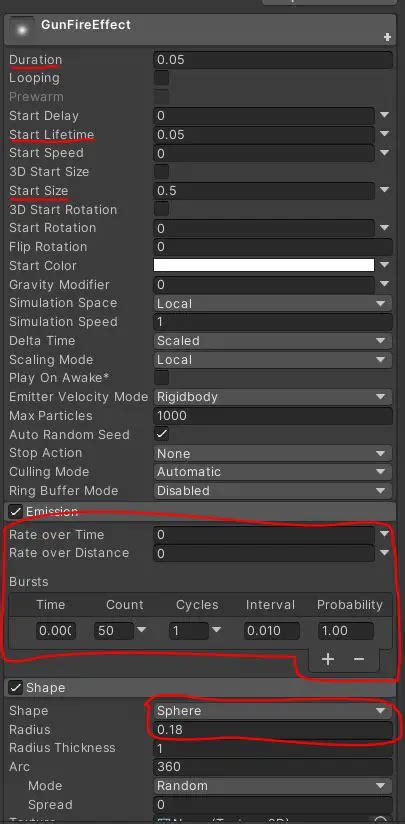This screenshot has height=824, width=405.
Task: Disable the Emission module checkbox
Action: [x=16, y=511]
